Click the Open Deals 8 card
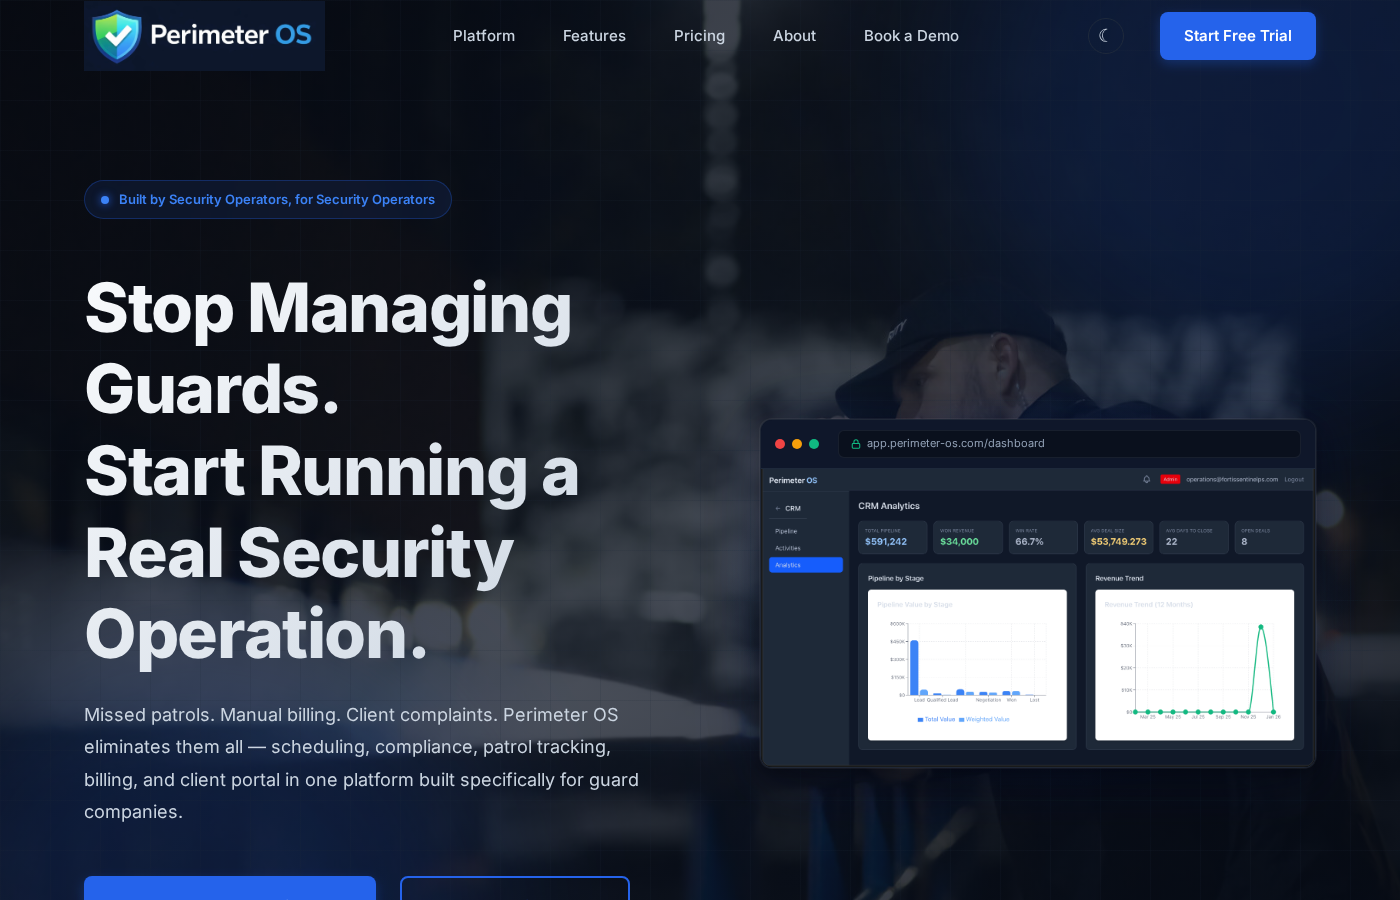 click(1269, 537)
